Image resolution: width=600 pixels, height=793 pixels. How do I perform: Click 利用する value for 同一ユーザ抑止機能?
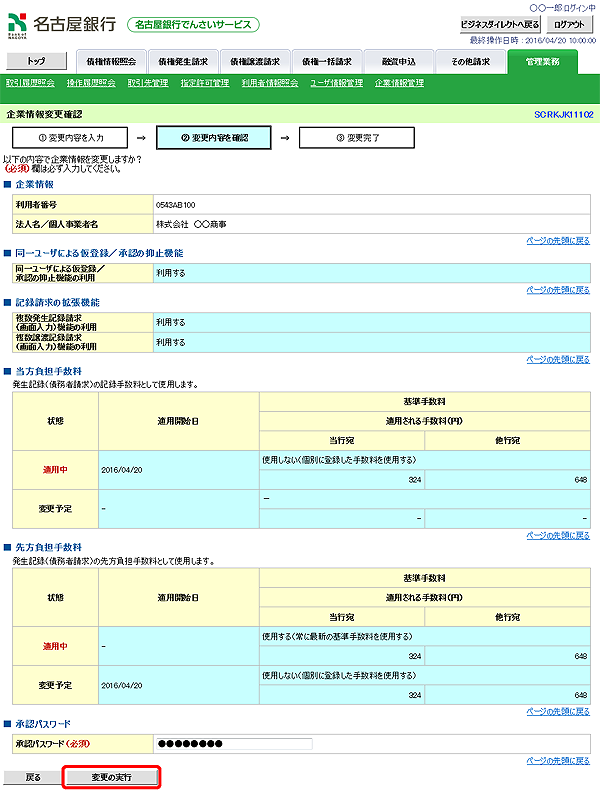171,273
